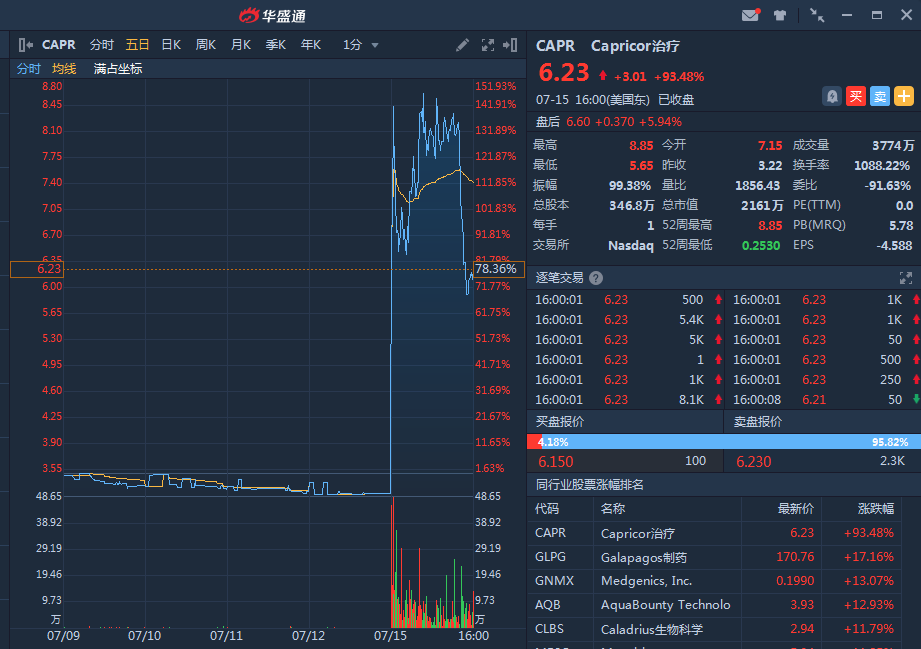Open the skin theme shirt icon
921x649 pixels.
point(780,15)
